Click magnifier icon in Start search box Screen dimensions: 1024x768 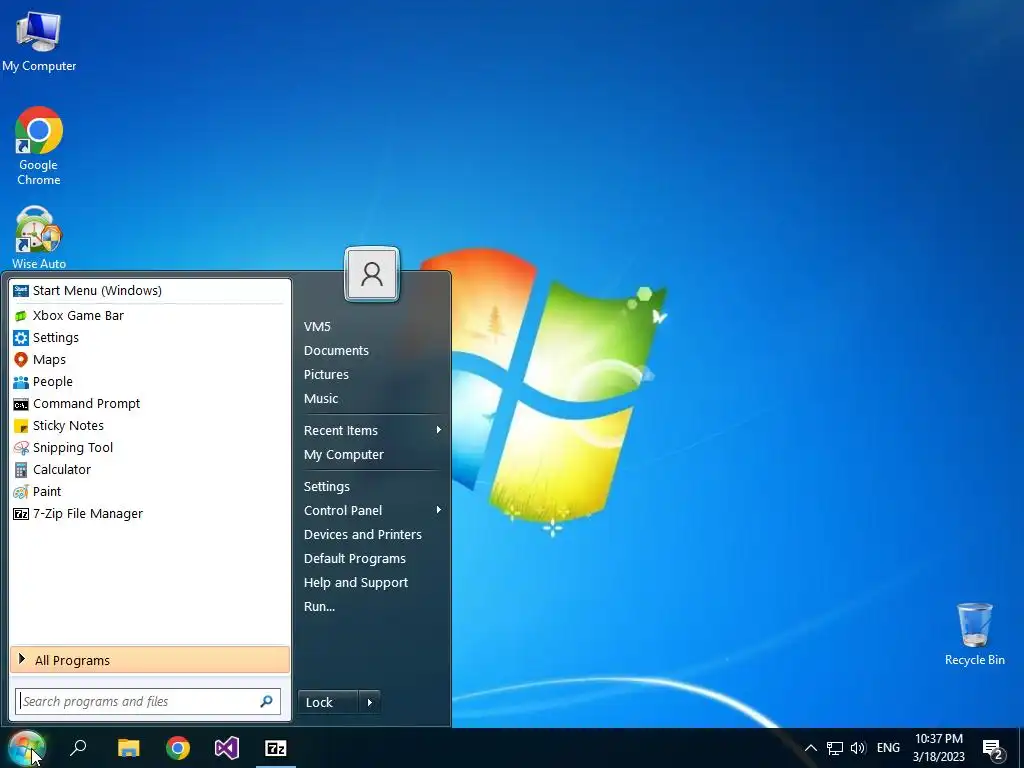(266, 701)
